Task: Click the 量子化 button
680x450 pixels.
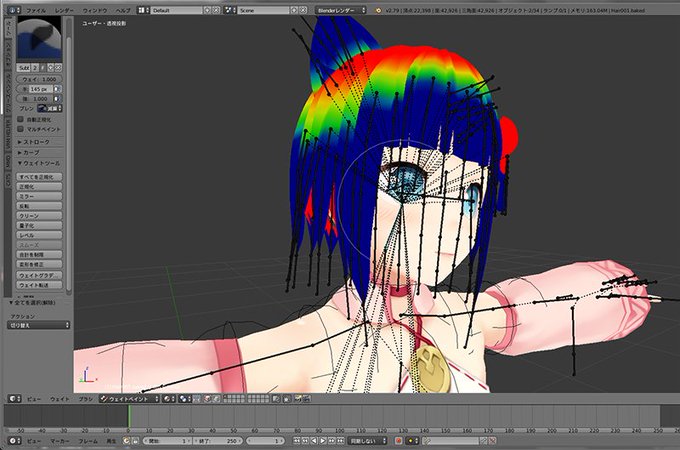Action: point(39,225)
